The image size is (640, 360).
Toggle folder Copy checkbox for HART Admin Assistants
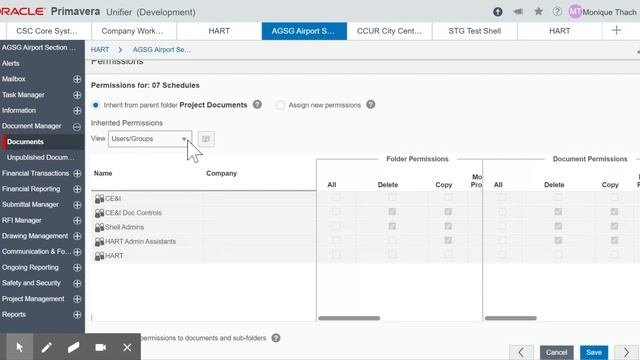coord(448,240)
